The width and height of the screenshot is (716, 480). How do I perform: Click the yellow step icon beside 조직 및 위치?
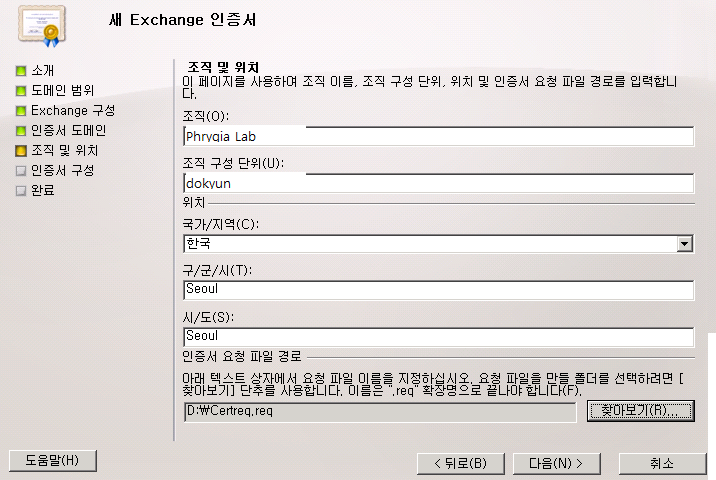click(x=21, y=151)
